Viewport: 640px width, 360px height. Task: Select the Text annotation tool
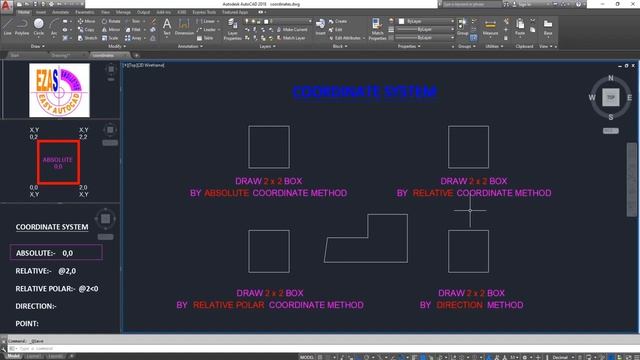pyautogui.click(x=167, y=27)
